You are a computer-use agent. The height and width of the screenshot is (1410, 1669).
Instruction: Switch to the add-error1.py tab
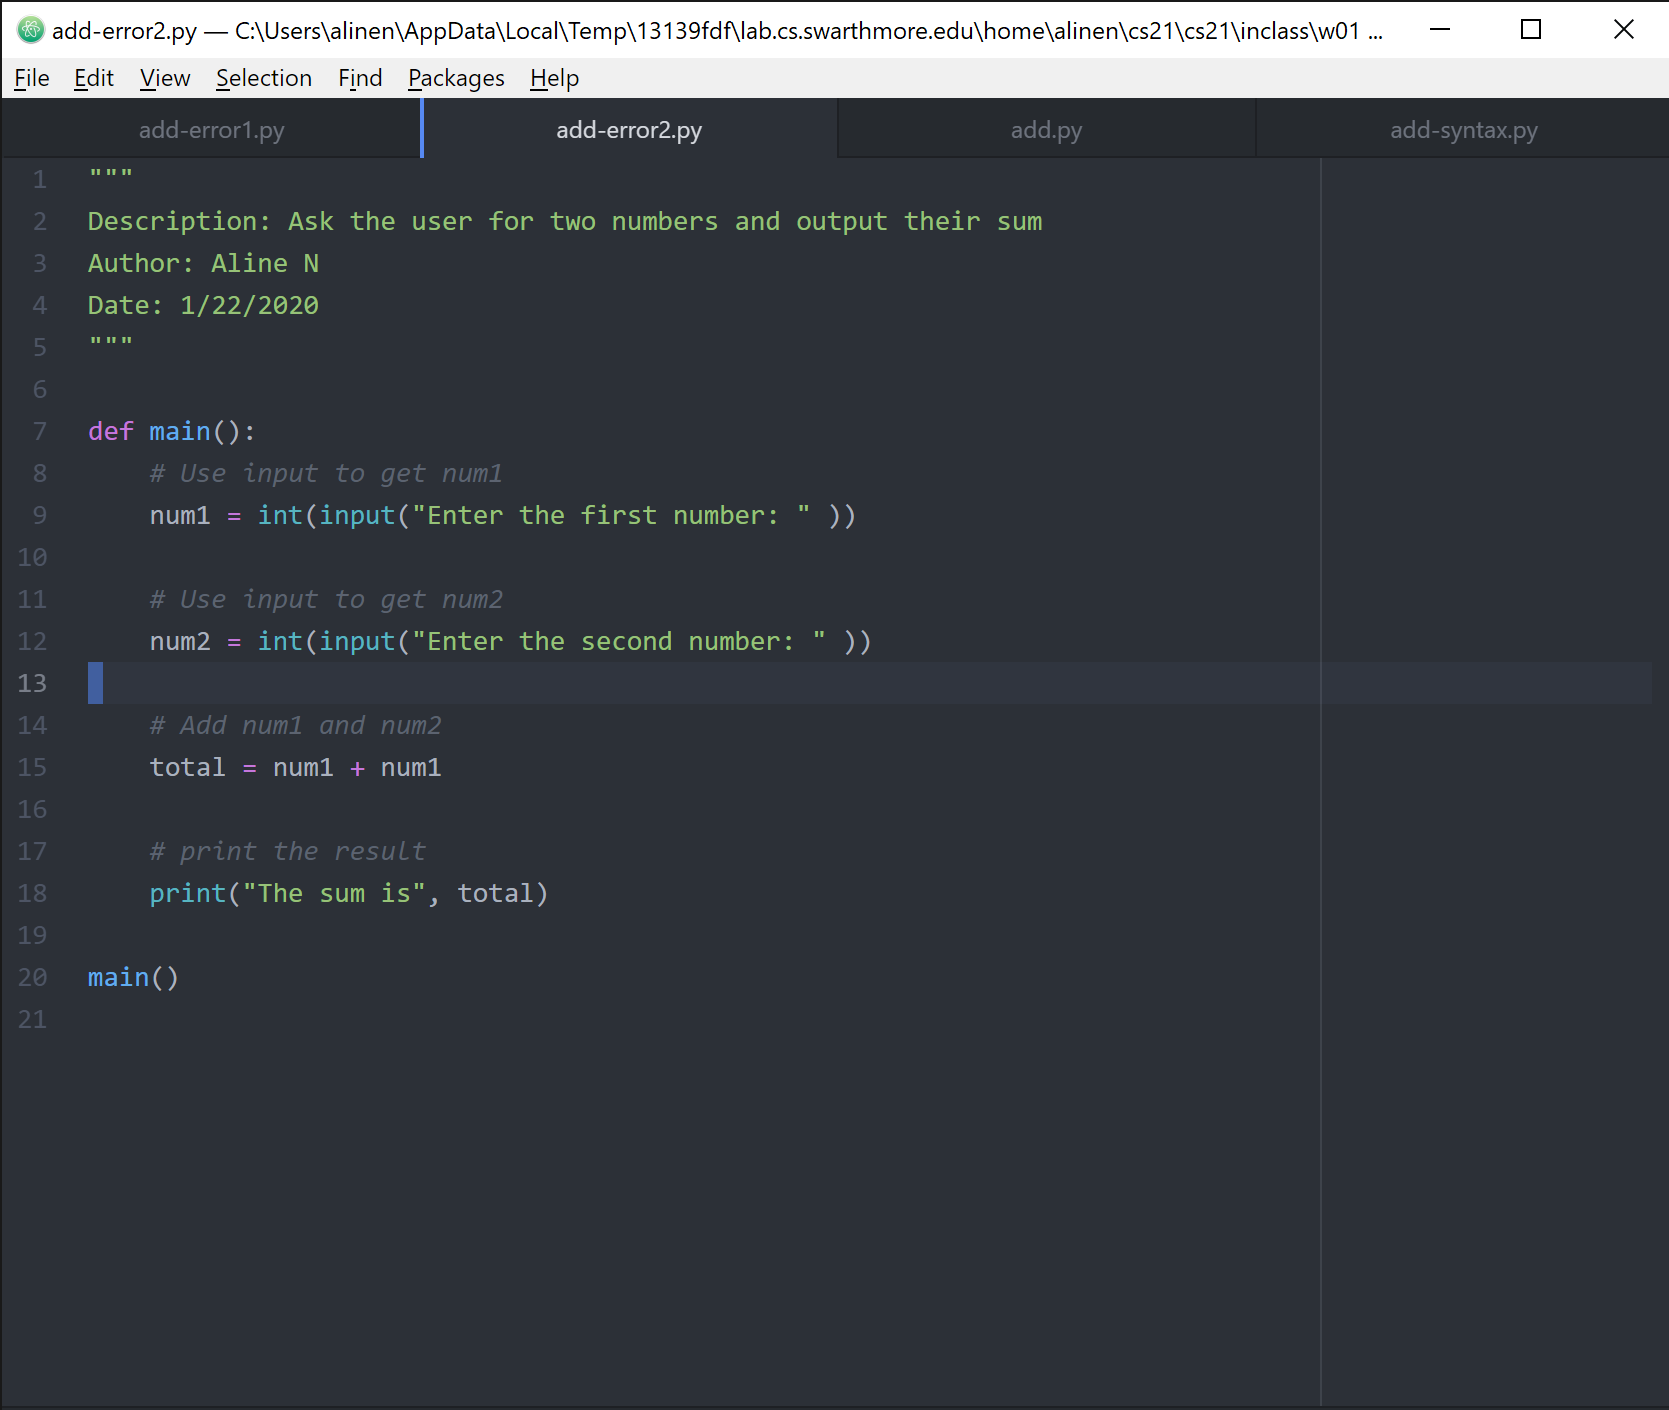211,130
